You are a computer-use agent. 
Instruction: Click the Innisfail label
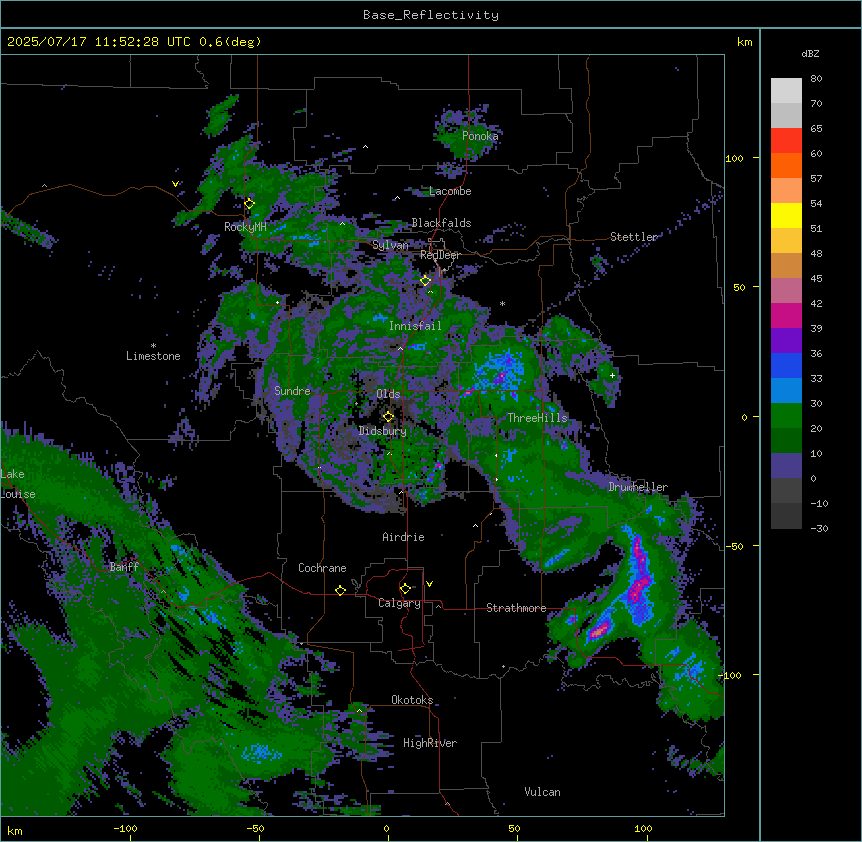[x=415, y=326]
